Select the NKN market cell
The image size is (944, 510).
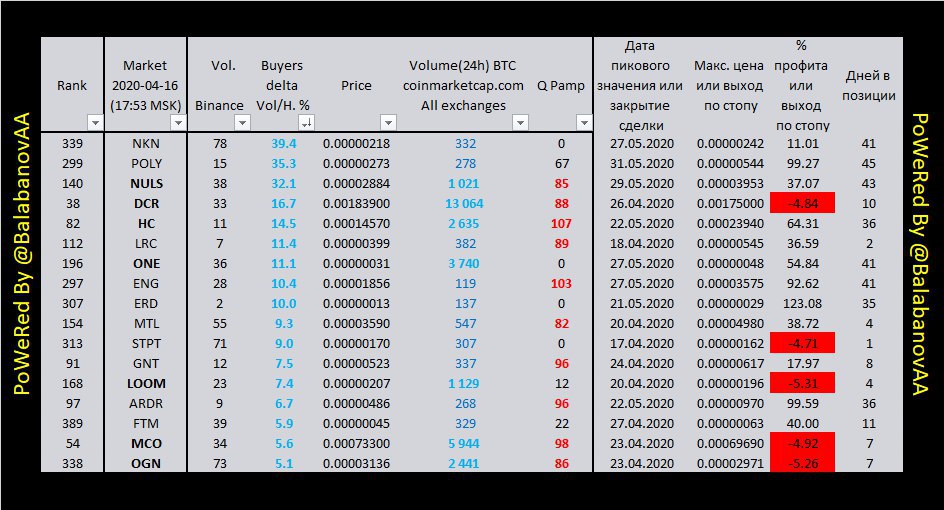point(146,144)
